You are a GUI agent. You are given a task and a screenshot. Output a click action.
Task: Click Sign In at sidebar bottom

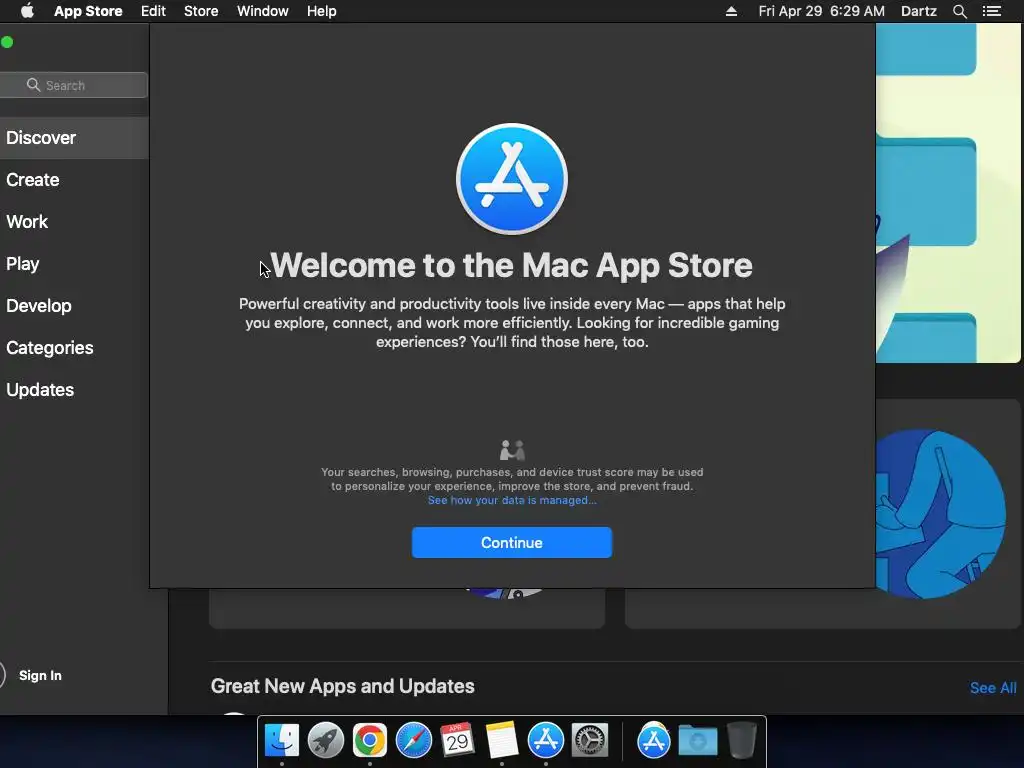40,675
